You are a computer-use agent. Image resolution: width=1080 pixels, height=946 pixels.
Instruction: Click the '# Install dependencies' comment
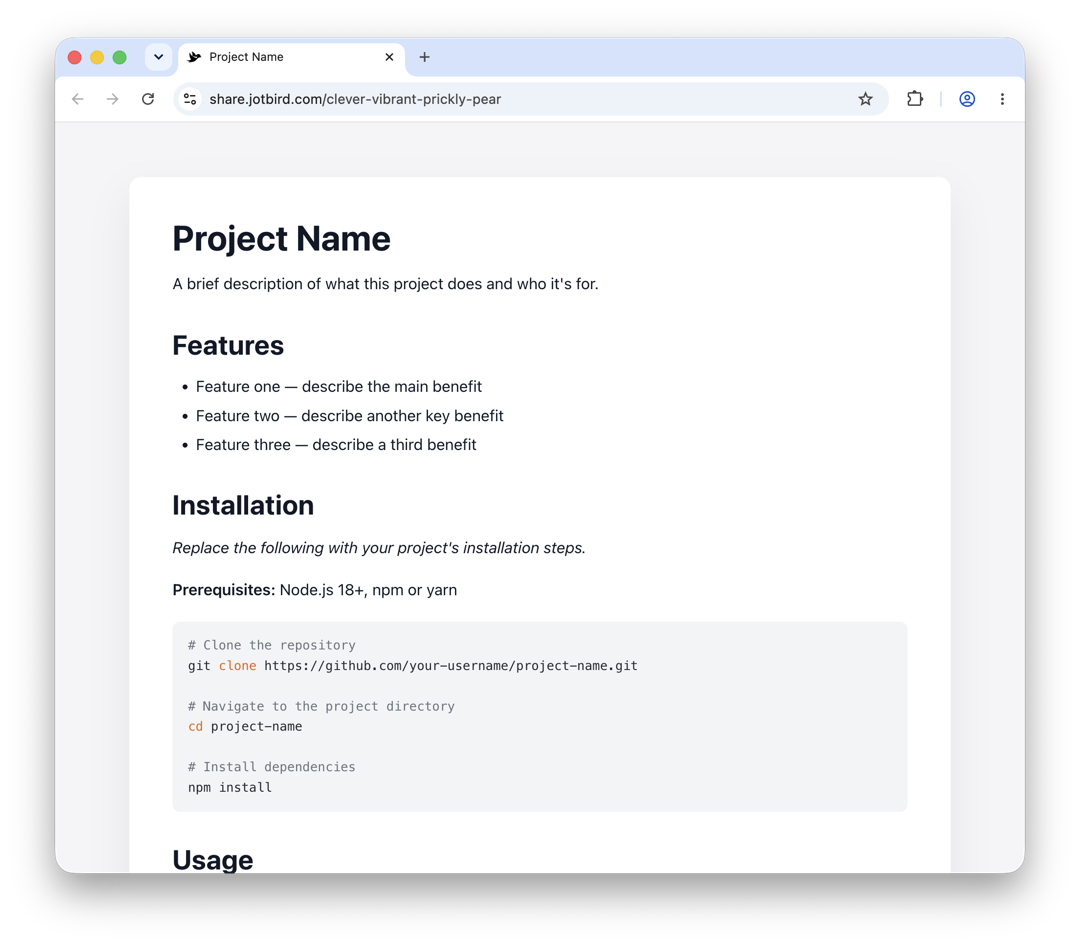(271, 767)
